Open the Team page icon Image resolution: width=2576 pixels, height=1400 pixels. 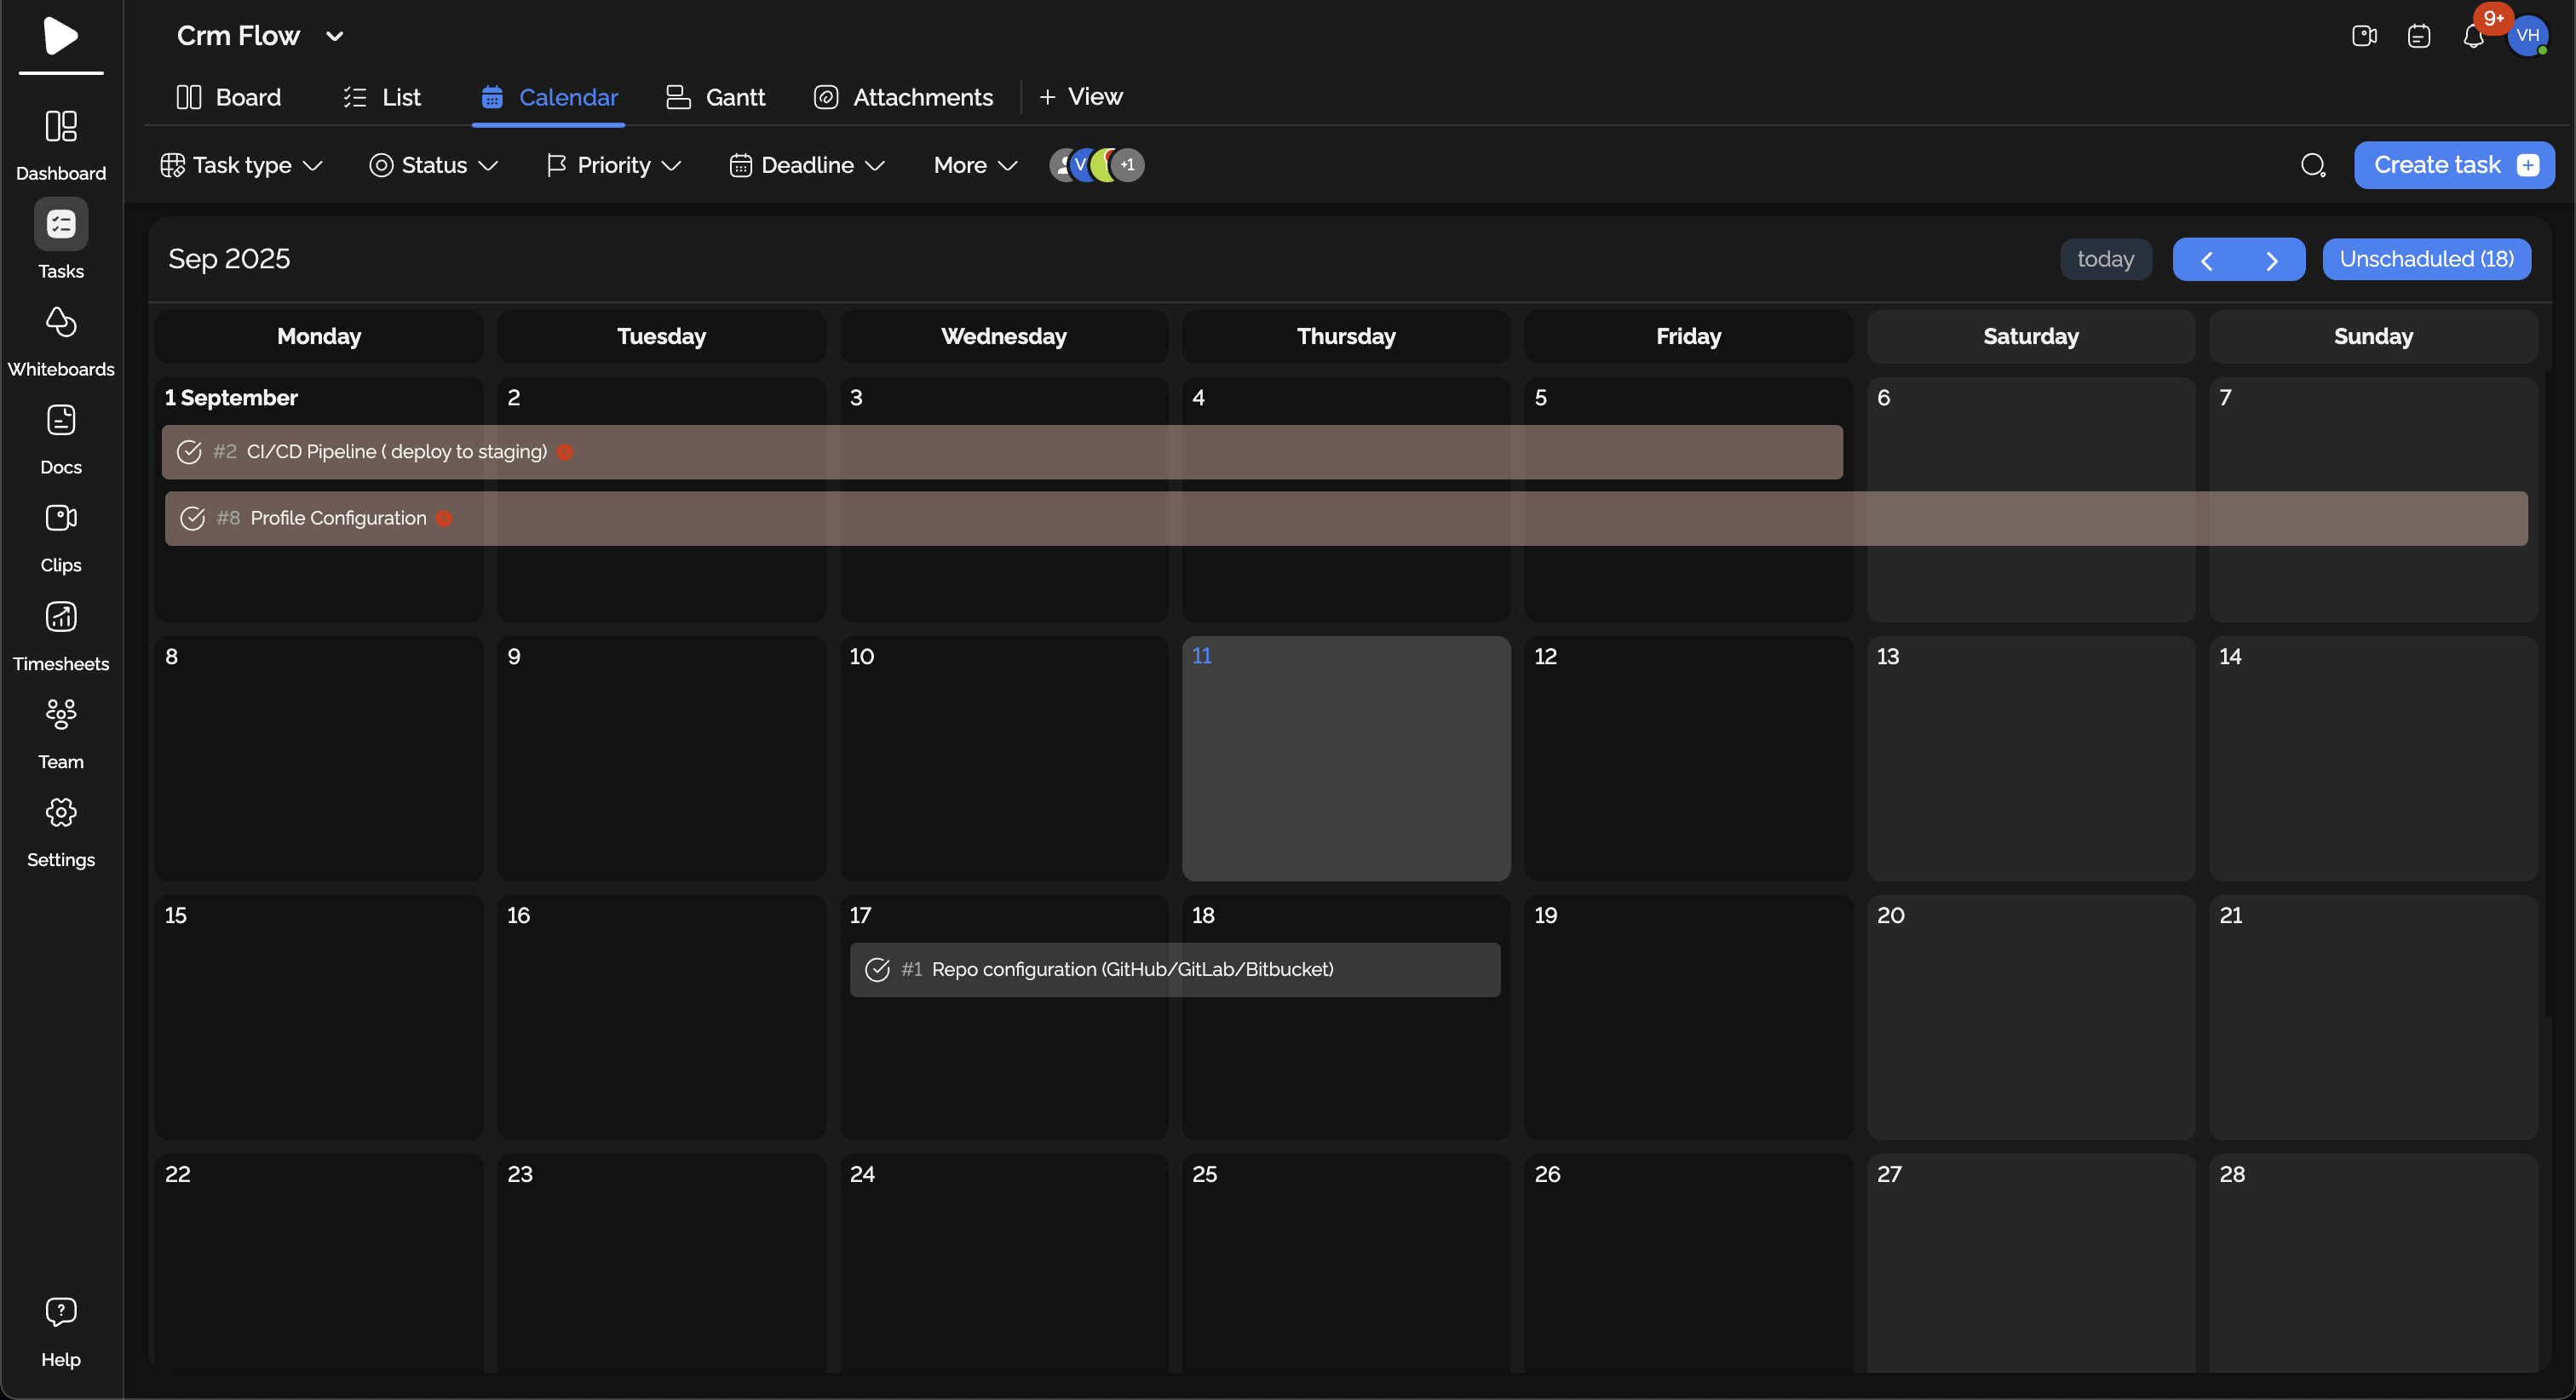click(61, 714)
